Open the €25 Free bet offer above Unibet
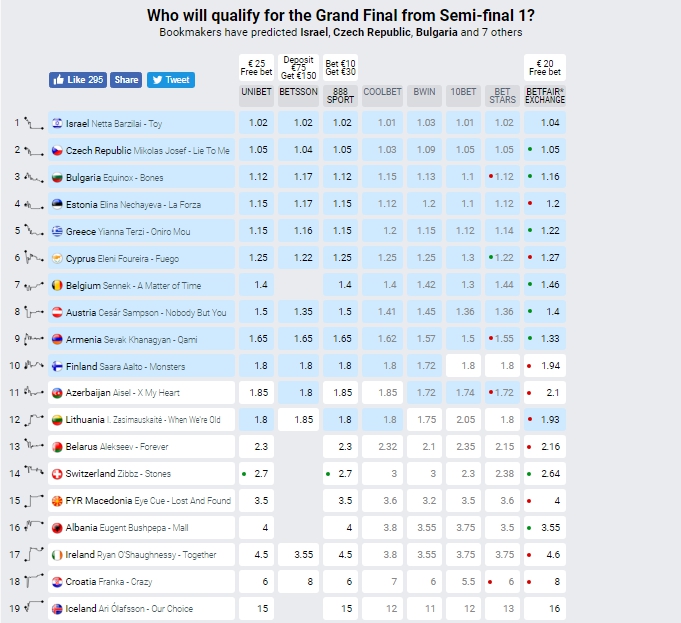681x623 pixels. coord(256,67)
